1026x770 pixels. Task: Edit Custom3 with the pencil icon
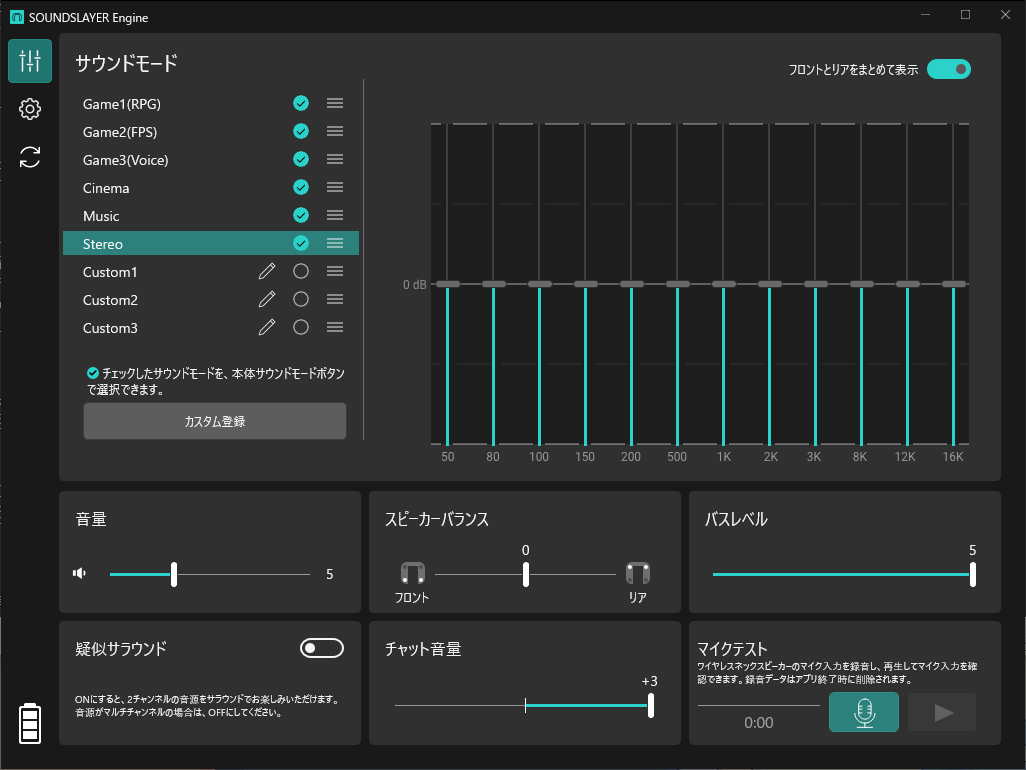267,327
